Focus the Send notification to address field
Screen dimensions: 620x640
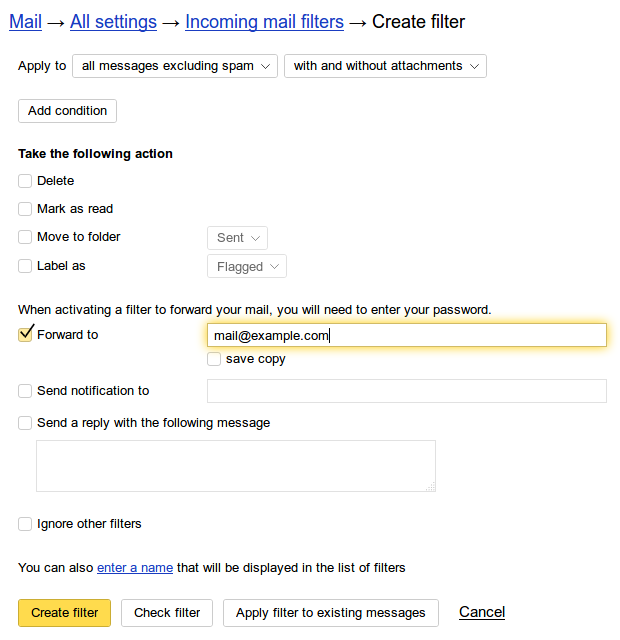(x=407, y=391)
